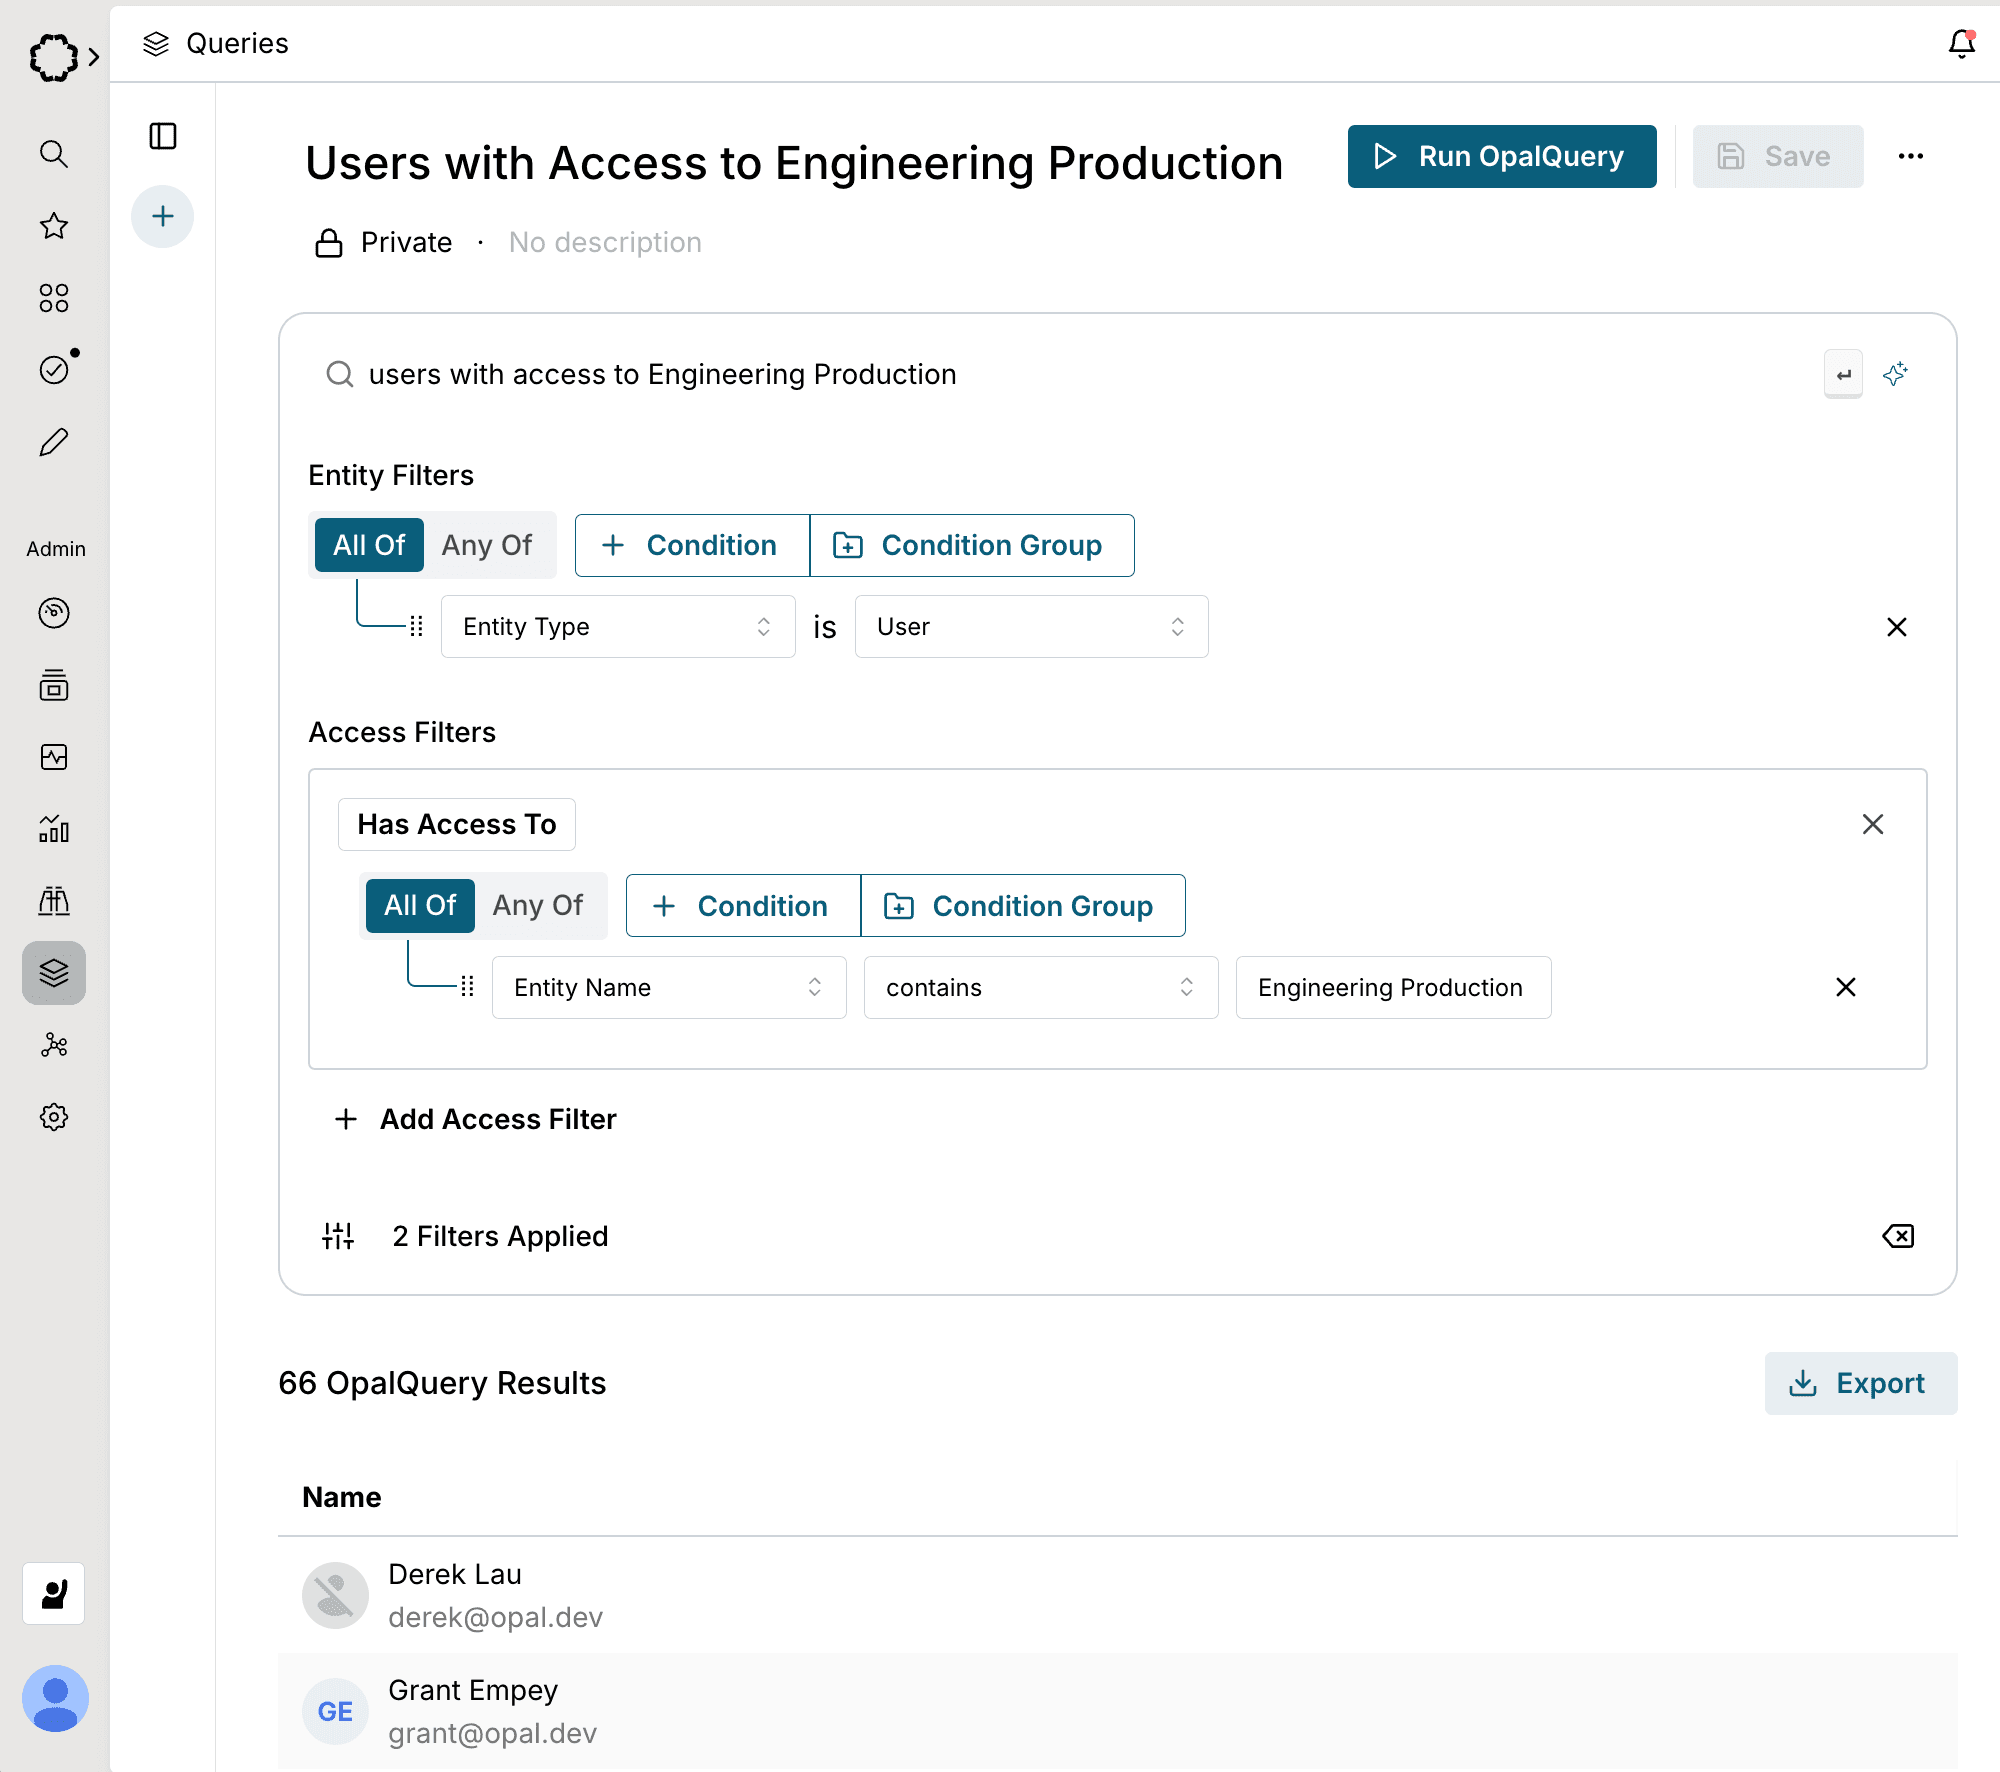
Task: Open search from the left sidebar
Action: tap(54, 154)
